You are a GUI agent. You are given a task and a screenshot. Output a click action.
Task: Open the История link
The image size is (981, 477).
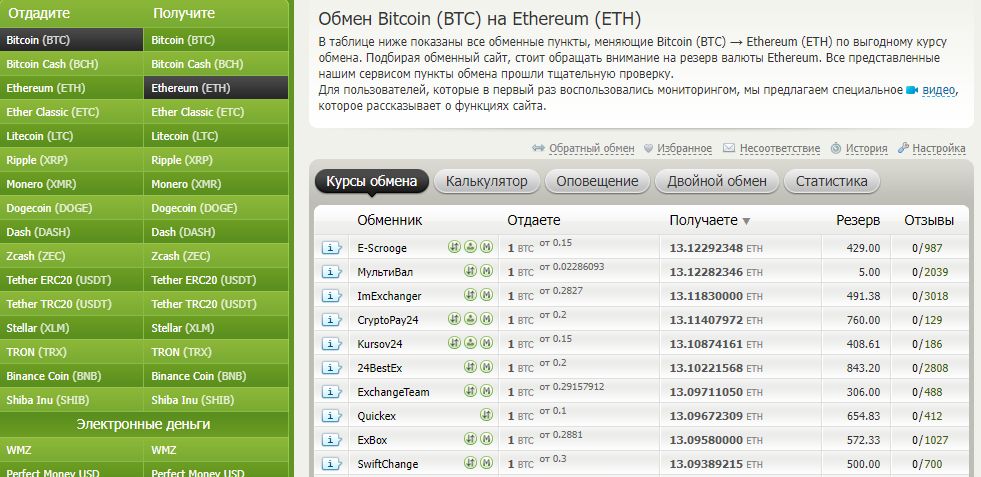pos(867,148)
